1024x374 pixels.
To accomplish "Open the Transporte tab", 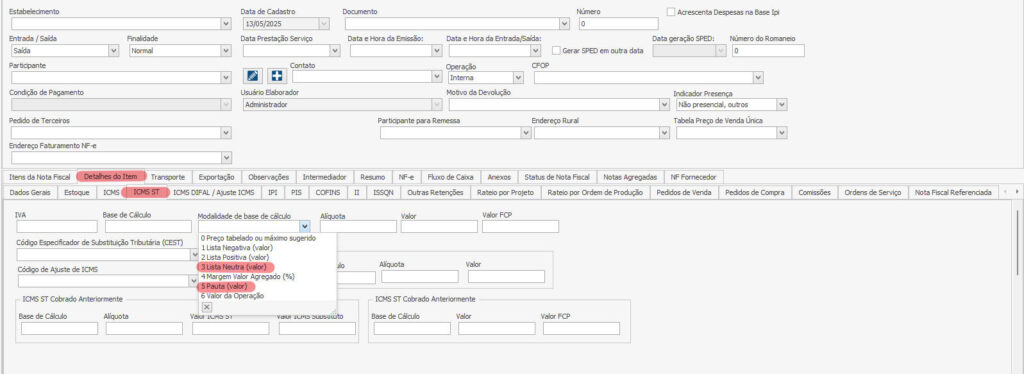I will (168, 177).
